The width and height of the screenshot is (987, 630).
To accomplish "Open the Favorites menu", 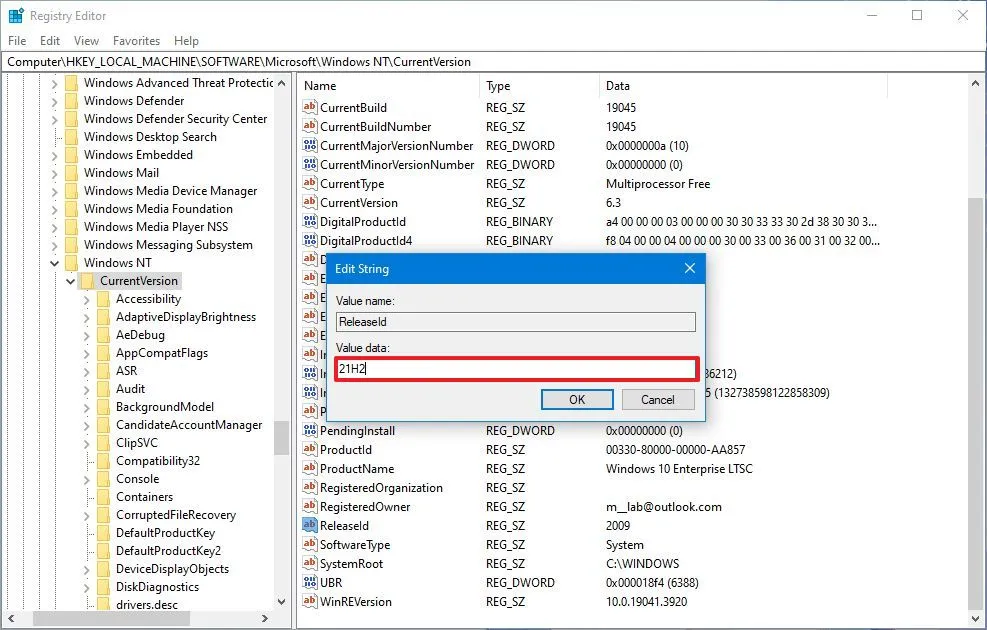I will point(135,41).
